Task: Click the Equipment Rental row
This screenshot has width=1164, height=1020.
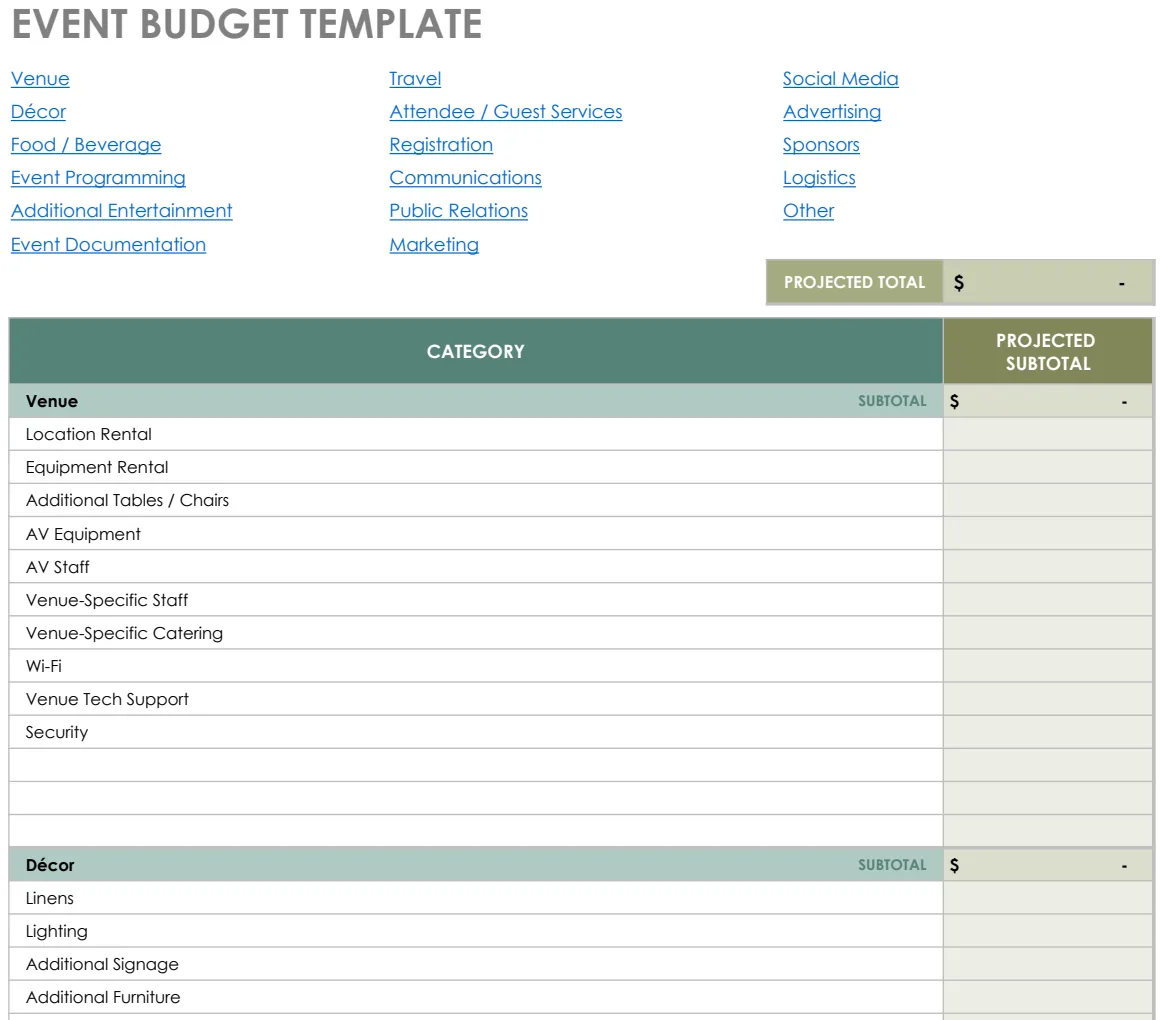Action: coord(476,467)
